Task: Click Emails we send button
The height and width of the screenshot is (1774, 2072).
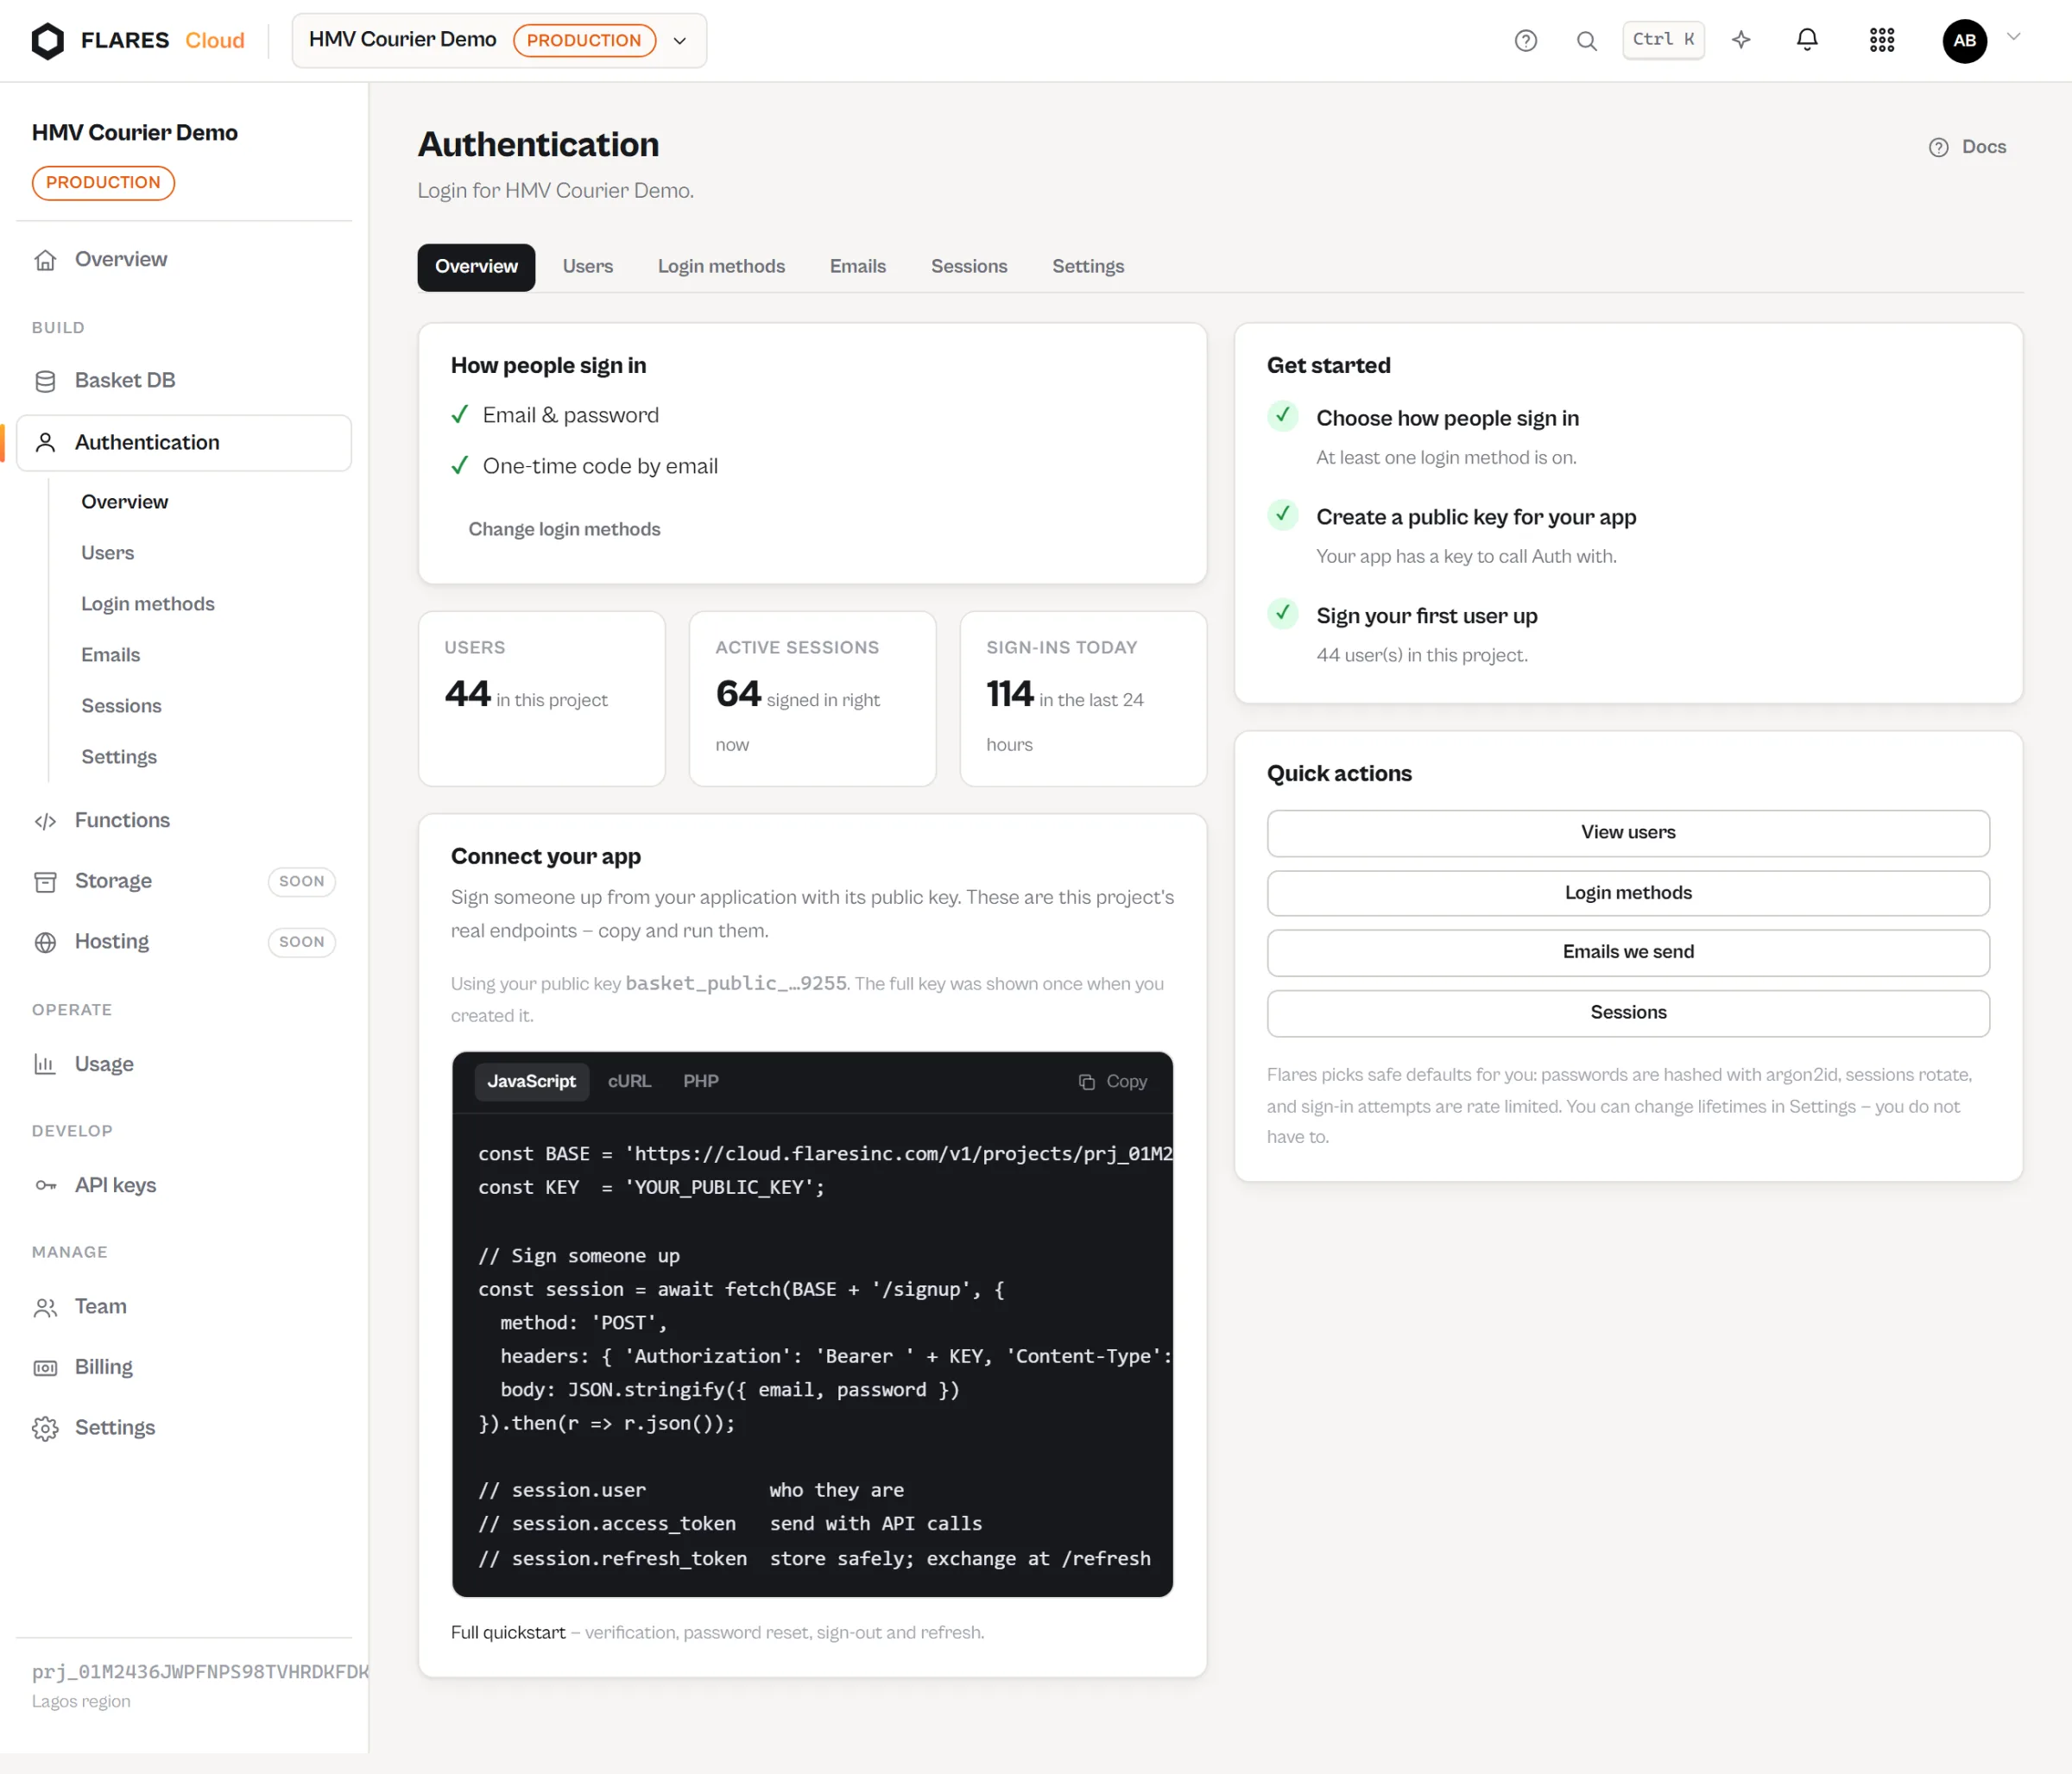Action: pyautogui.click(x=1628, y=952)
